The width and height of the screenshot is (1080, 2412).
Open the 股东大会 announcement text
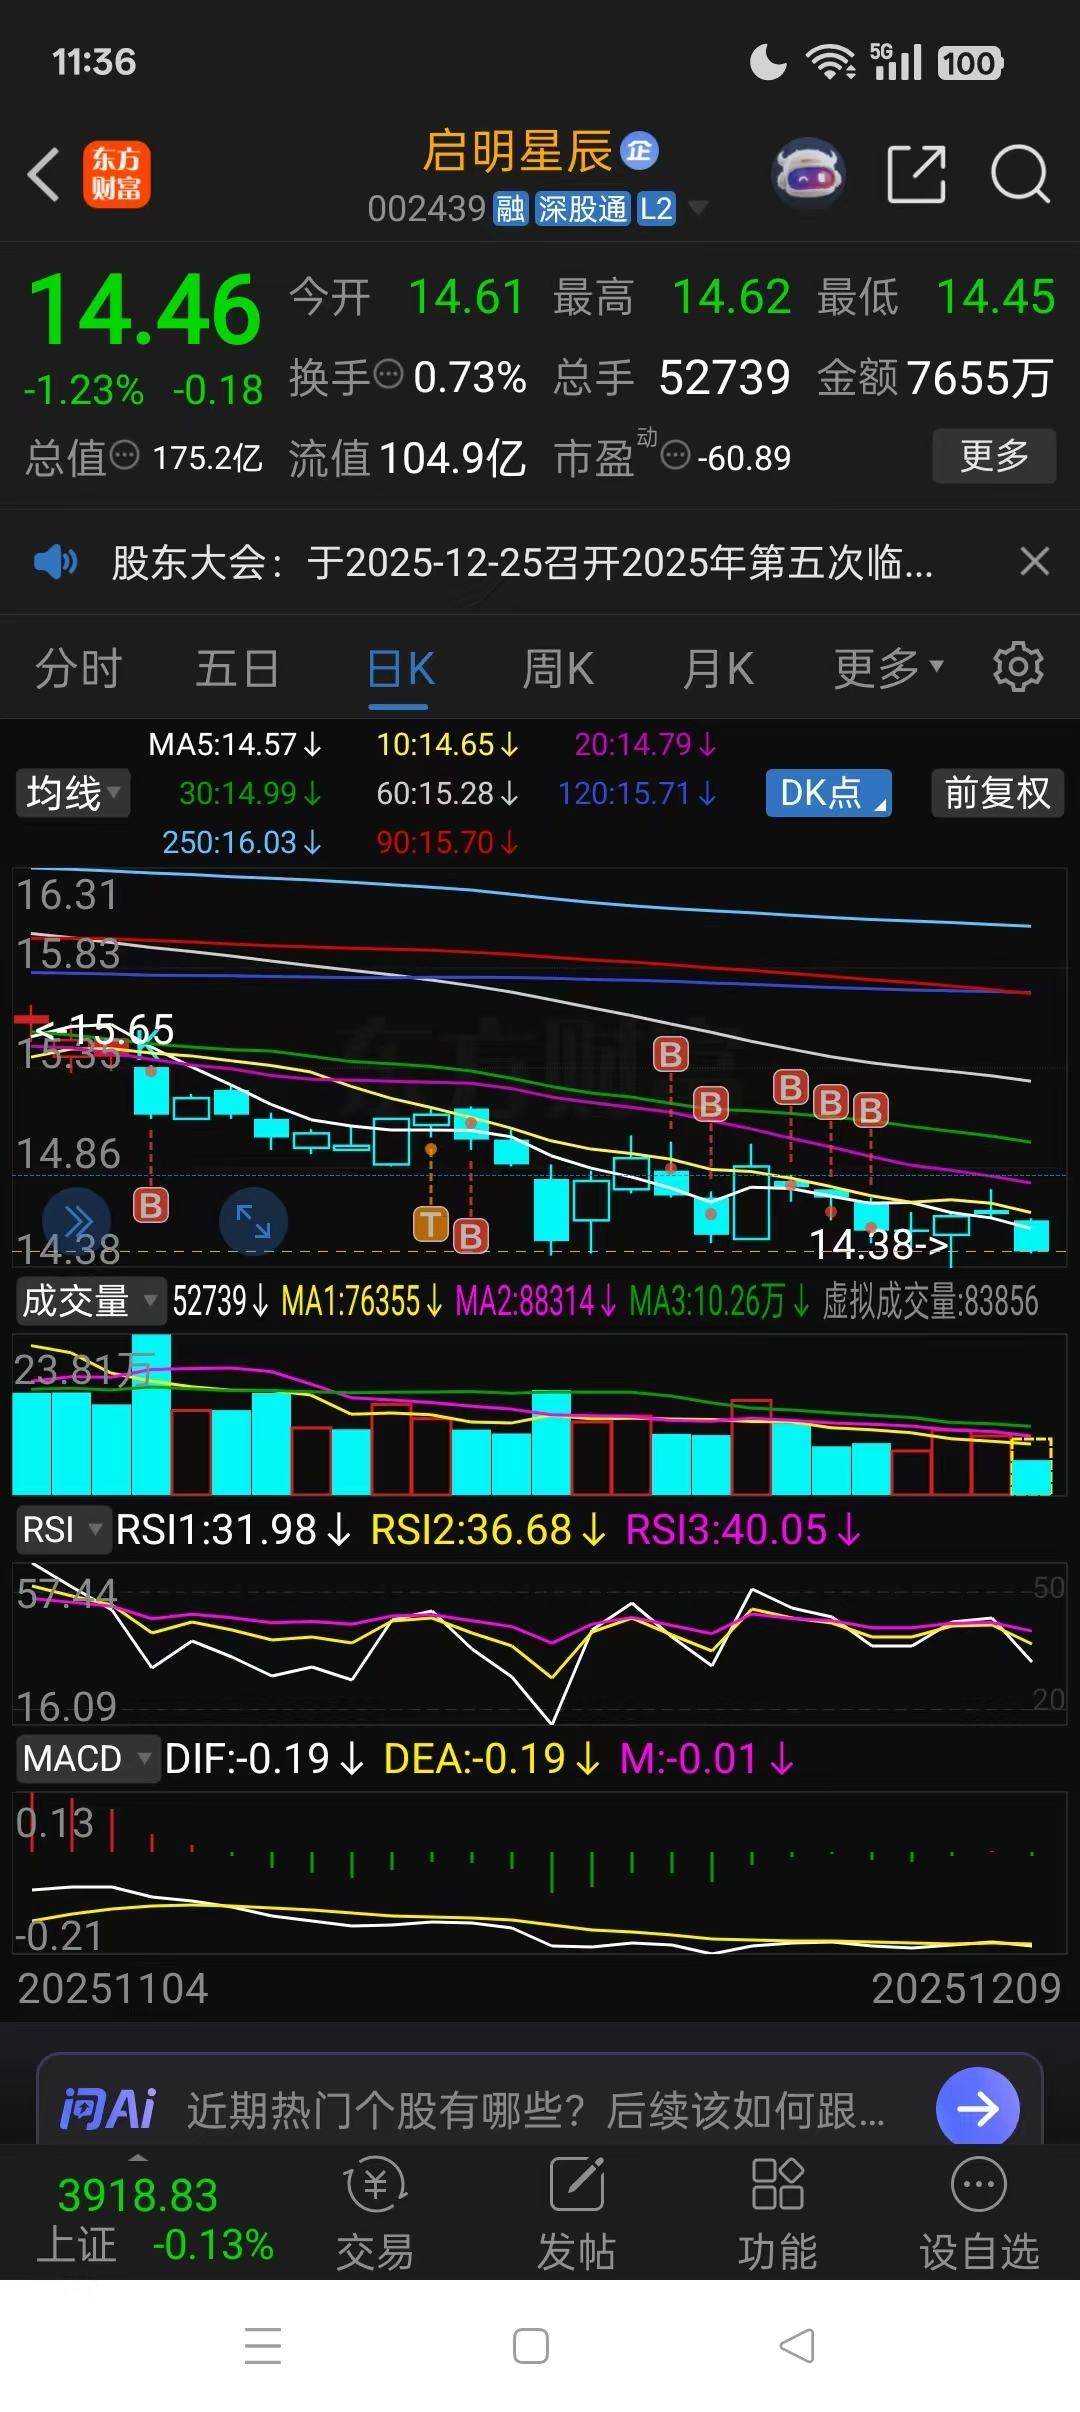pos(522,562)
